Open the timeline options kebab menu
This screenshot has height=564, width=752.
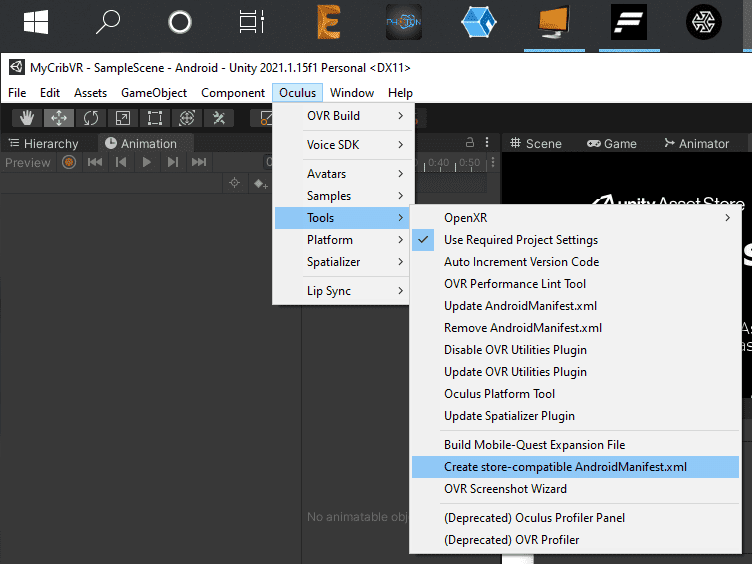pyautogui.click(x=493, y=163)
